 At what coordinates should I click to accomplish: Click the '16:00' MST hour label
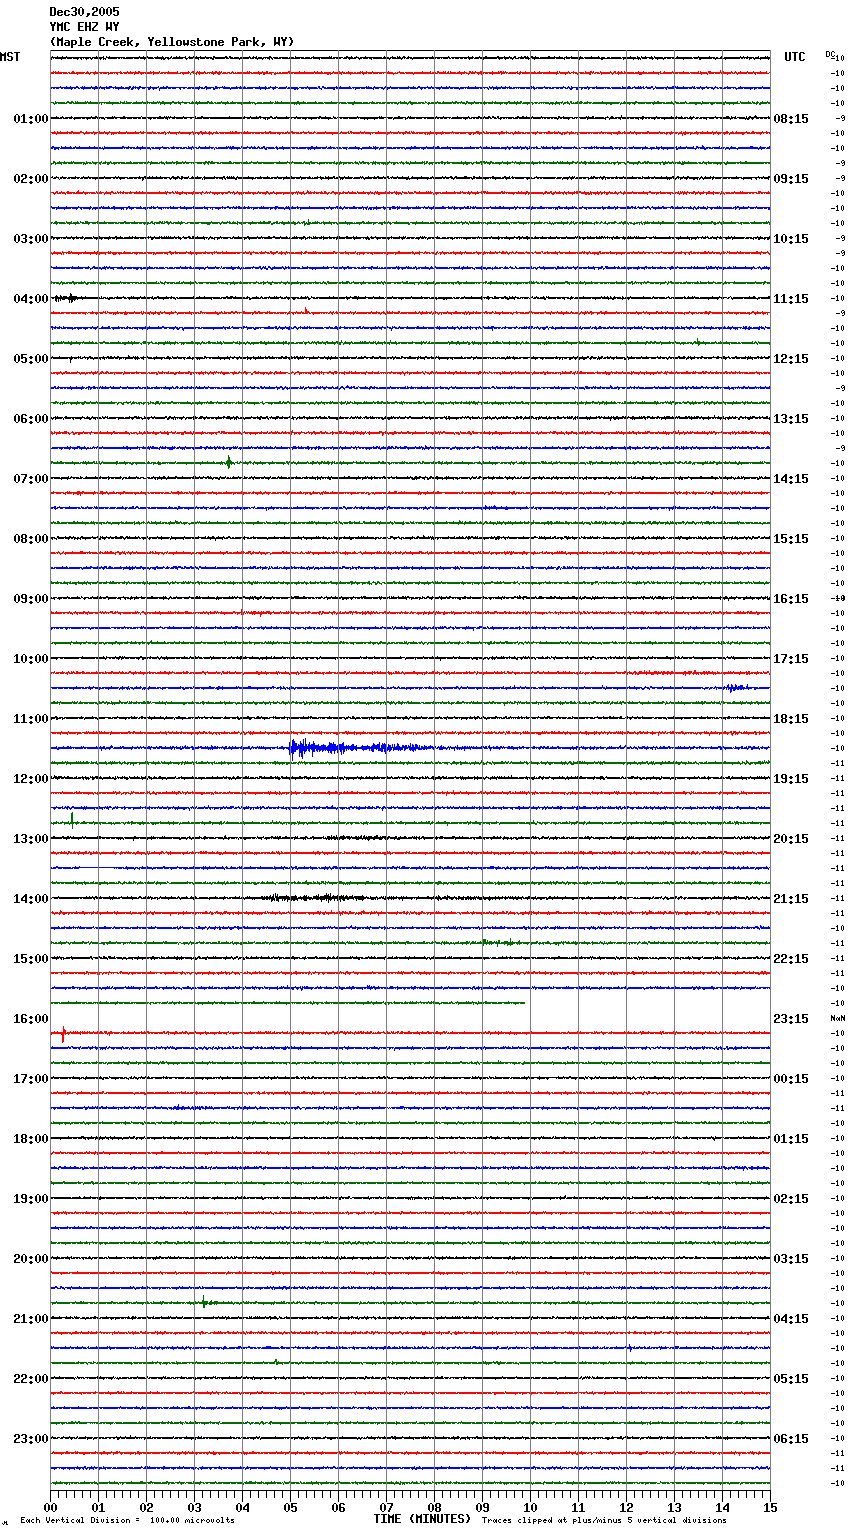pos(31,1019)
